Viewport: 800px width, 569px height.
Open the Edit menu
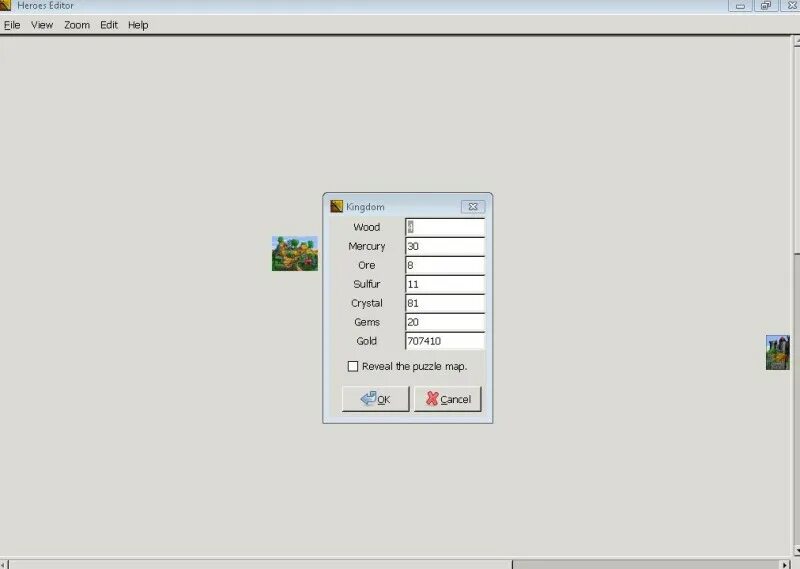(x=109, y=25)
